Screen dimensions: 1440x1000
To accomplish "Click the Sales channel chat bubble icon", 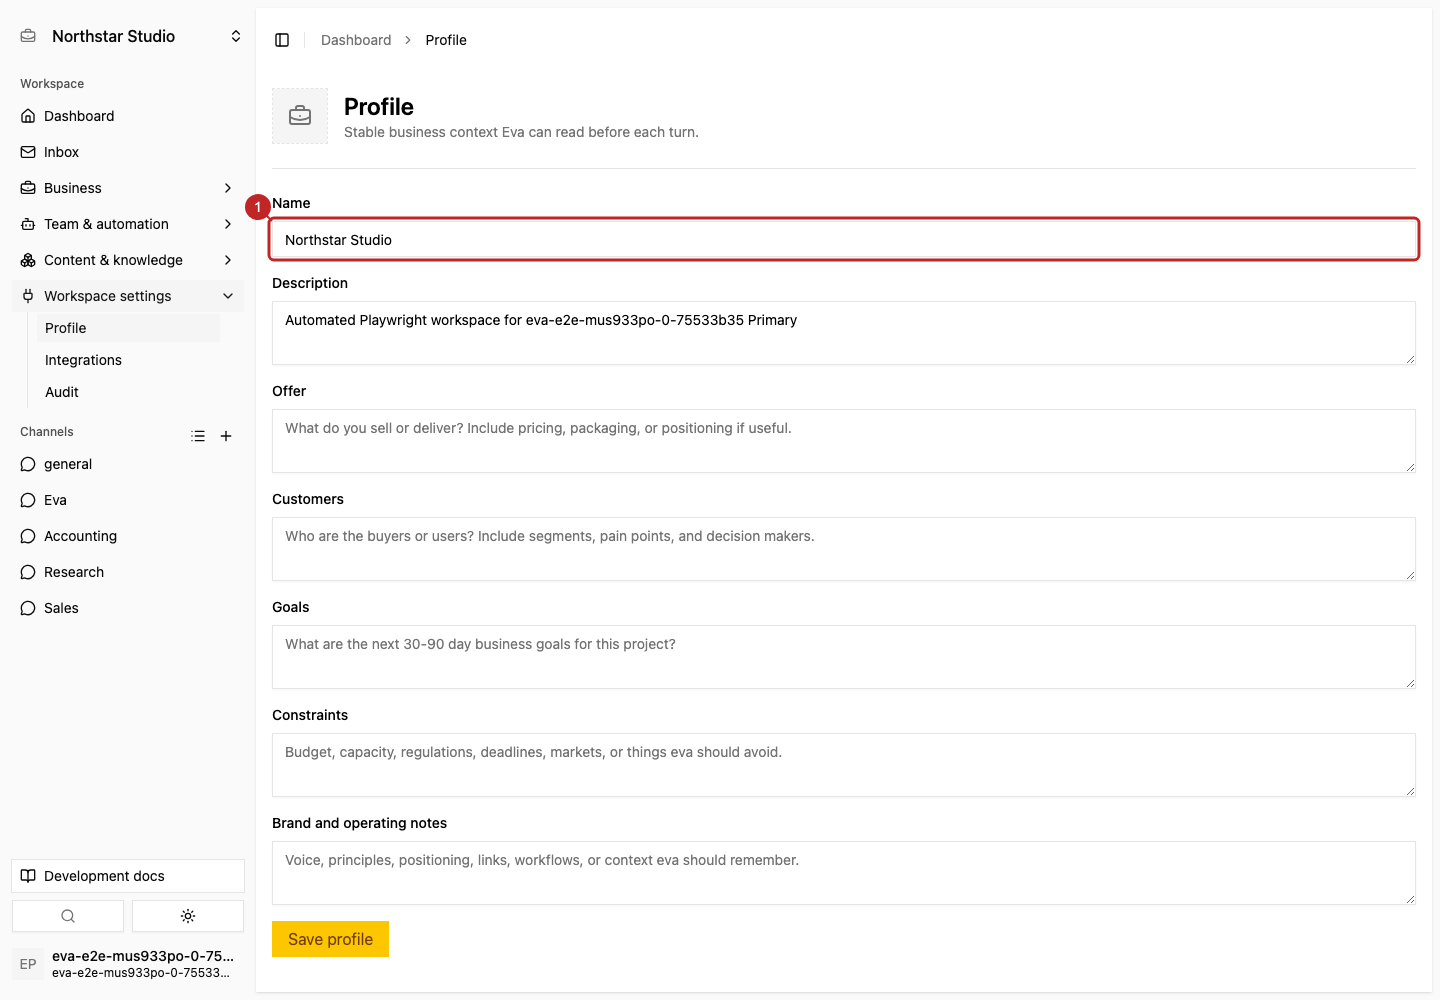I will point(28,608).
